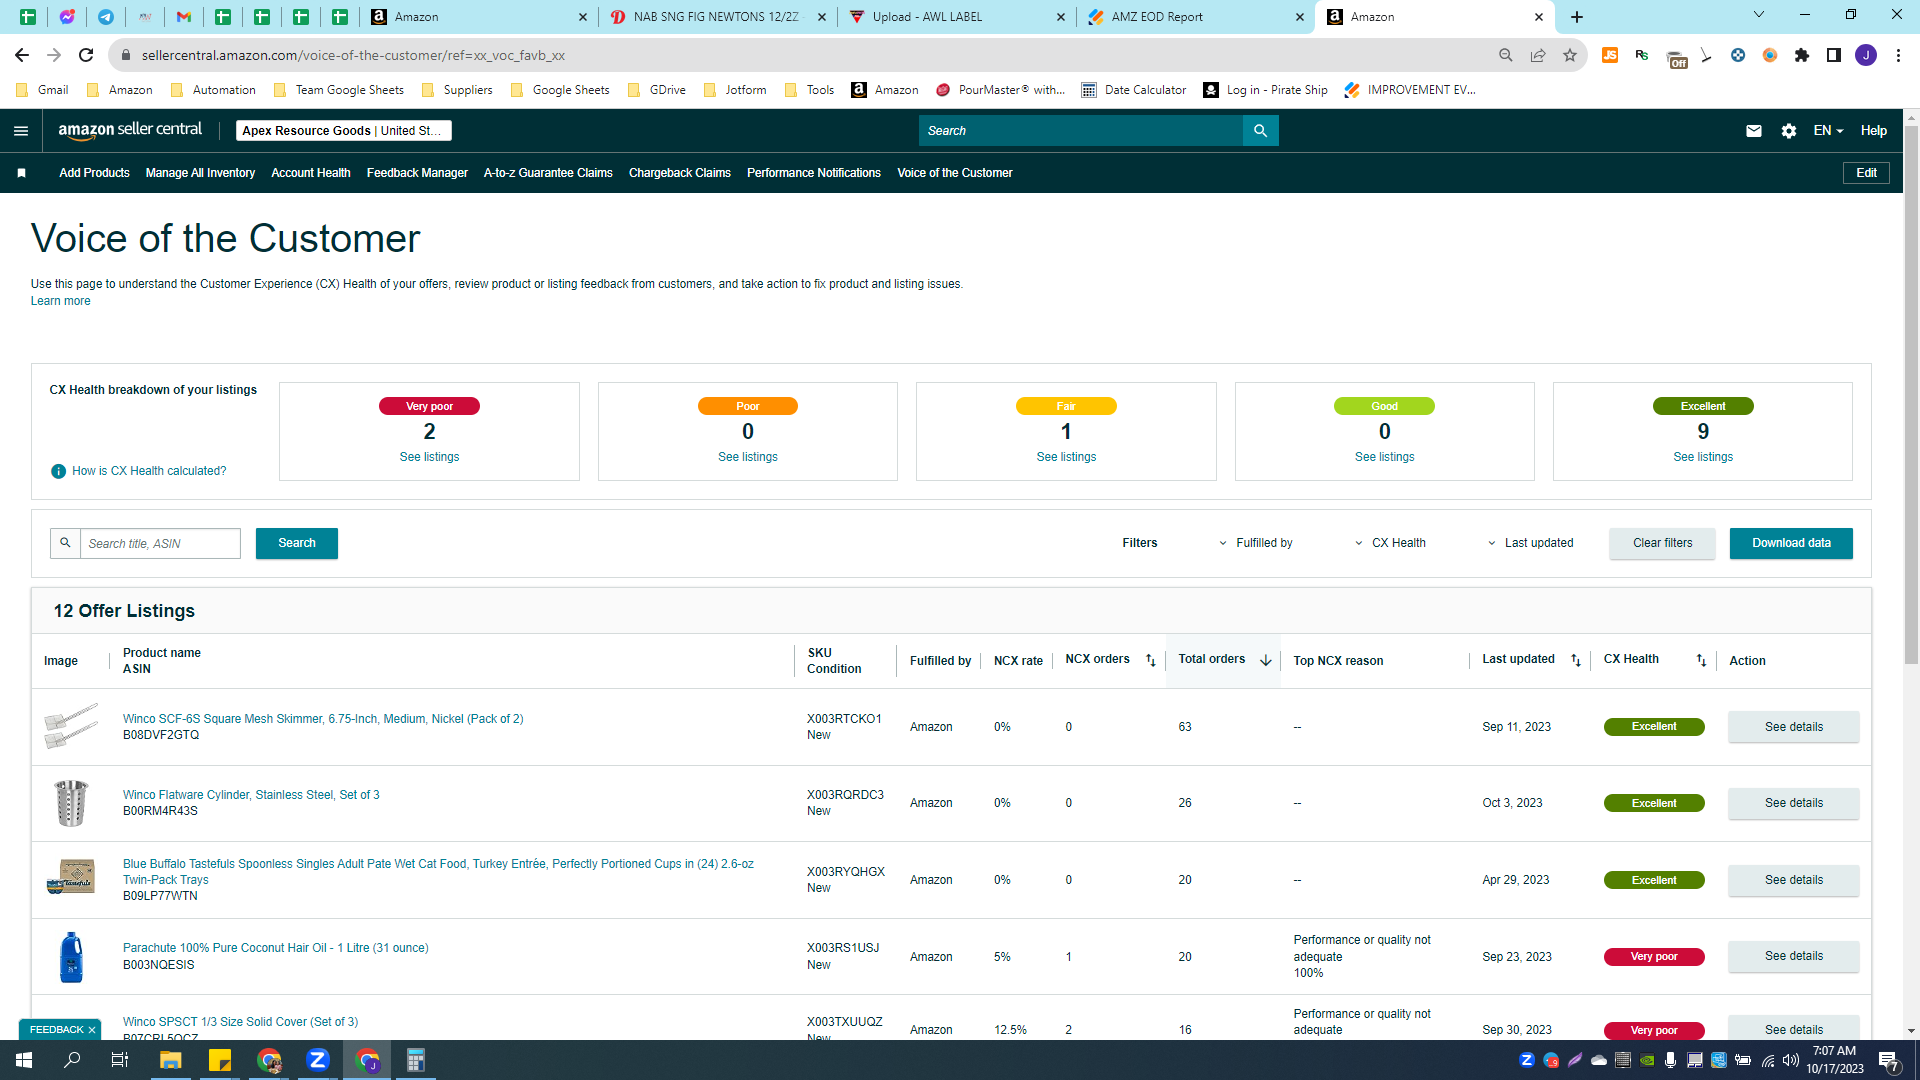Open File Explorer from taskbar
Viewport: 1920px width, 1080px height.
tap(171, 1060)
